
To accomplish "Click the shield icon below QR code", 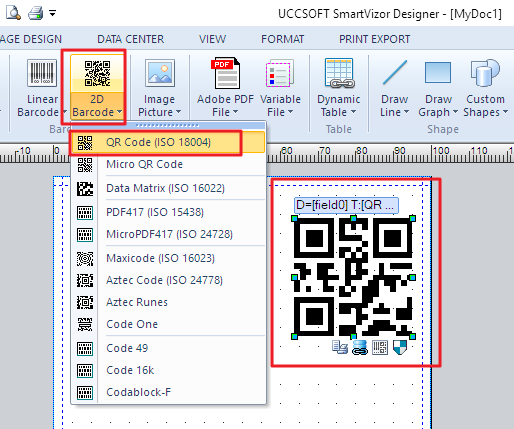I will (400, 347).
